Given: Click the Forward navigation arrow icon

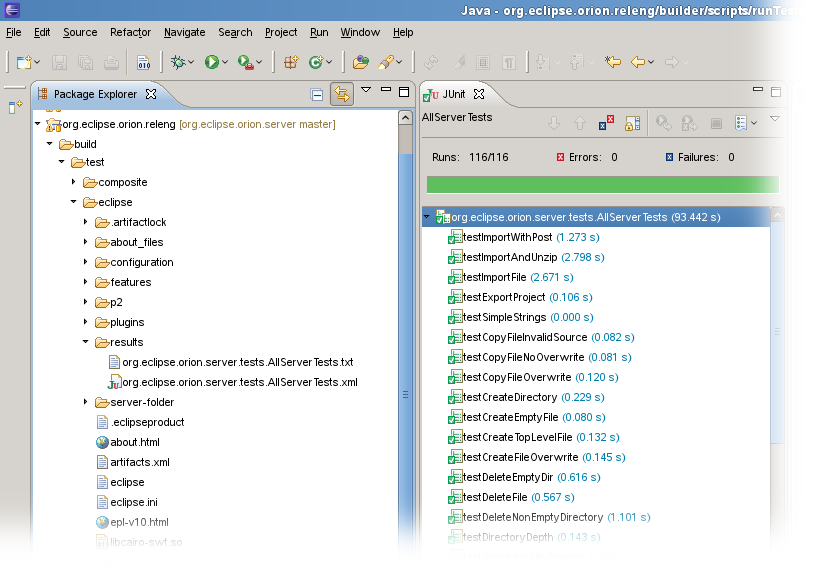Looking at the screenshot, I should [x=671, y=62].
